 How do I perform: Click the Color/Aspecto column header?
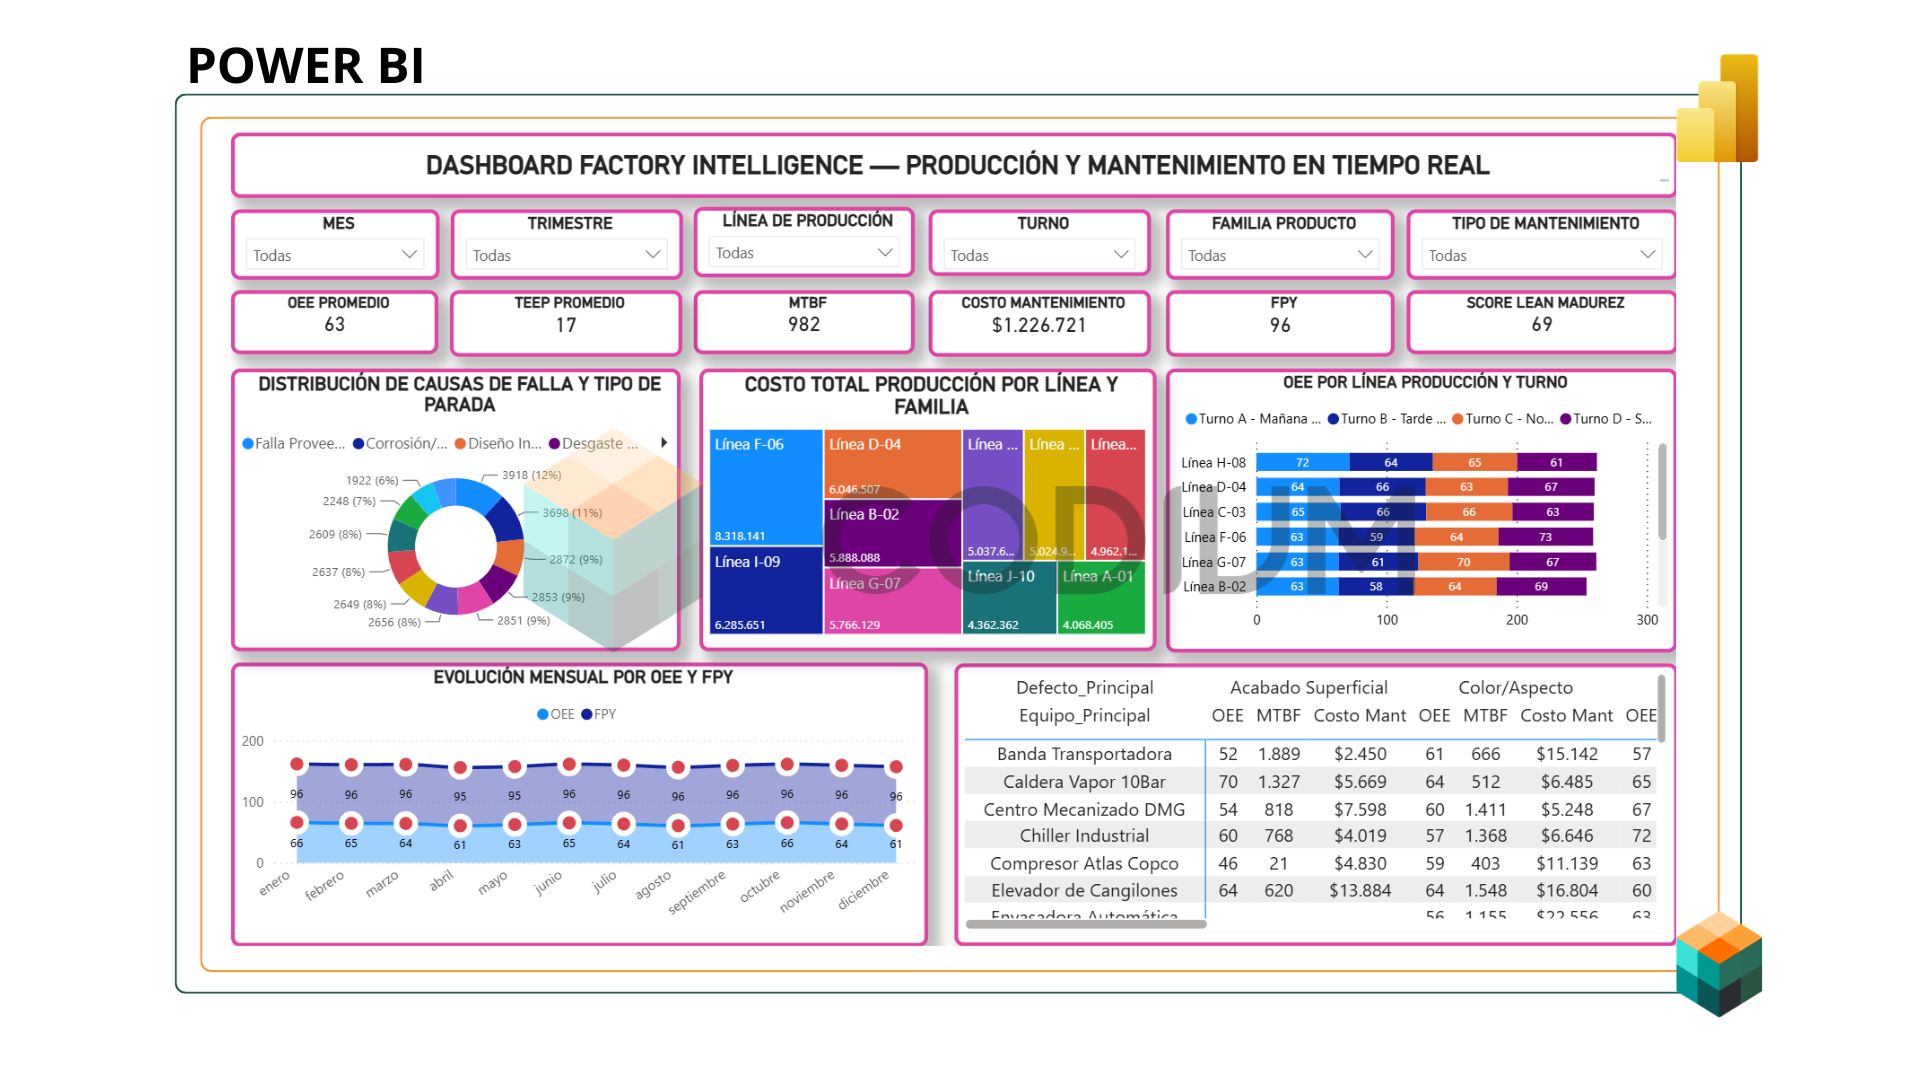pos(1515,688)
